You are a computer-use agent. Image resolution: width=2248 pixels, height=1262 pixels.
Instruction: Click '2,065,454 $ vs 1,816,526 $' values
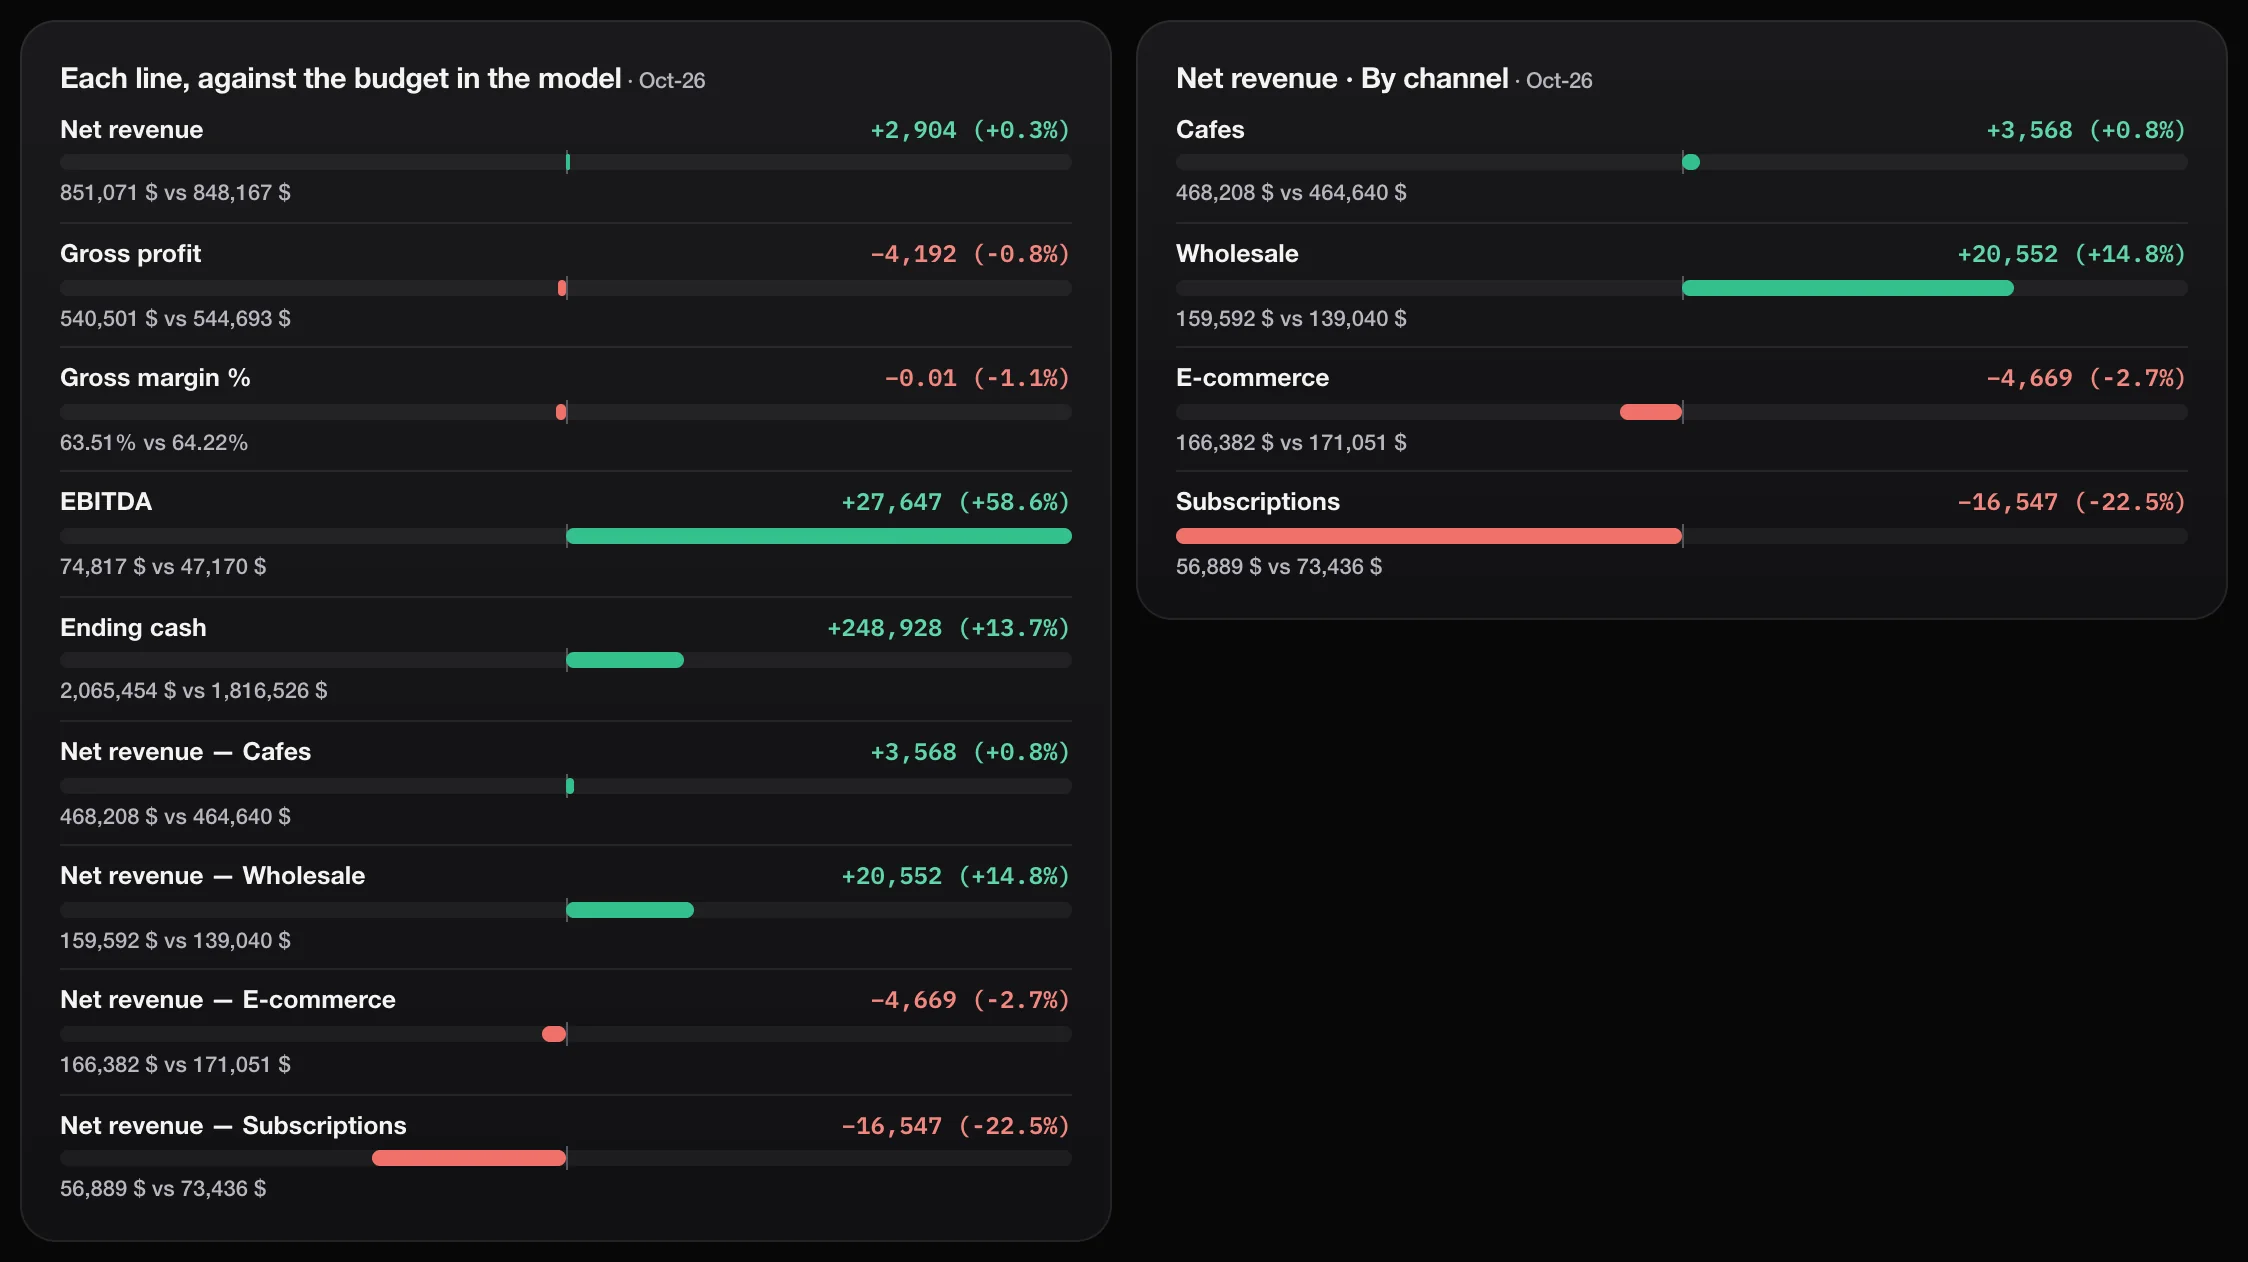tap(194, 690)
